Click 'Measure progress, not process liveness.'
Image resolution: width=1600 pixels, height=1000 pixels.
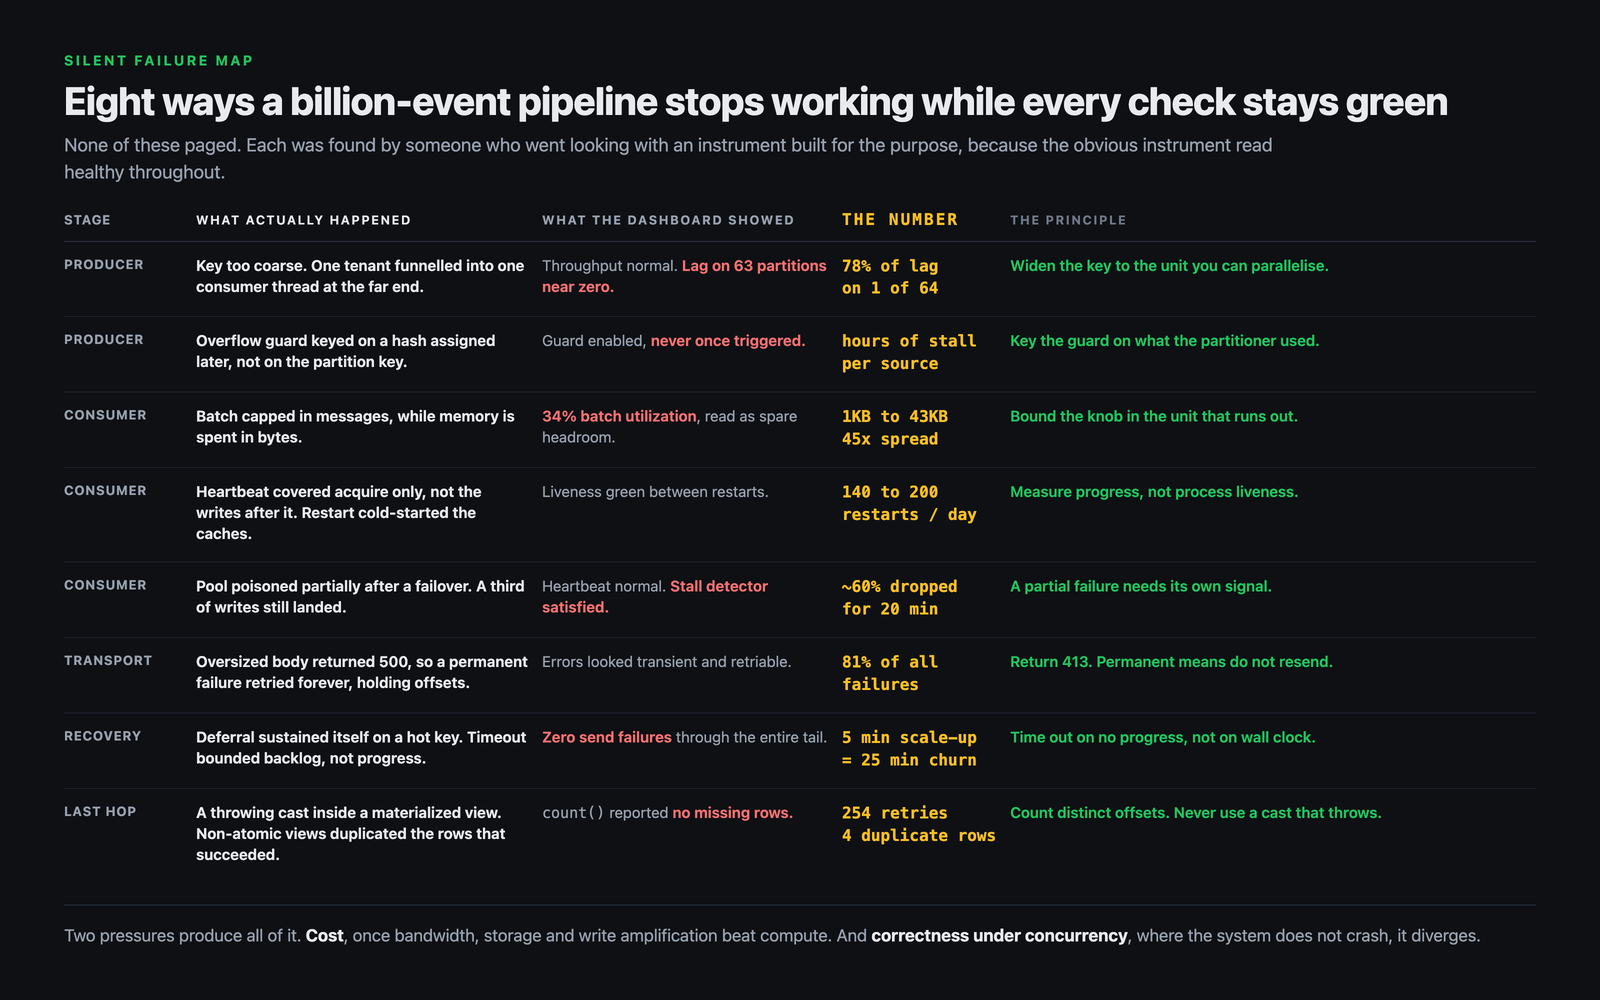pyautogui.click(x=1154, y=492)
